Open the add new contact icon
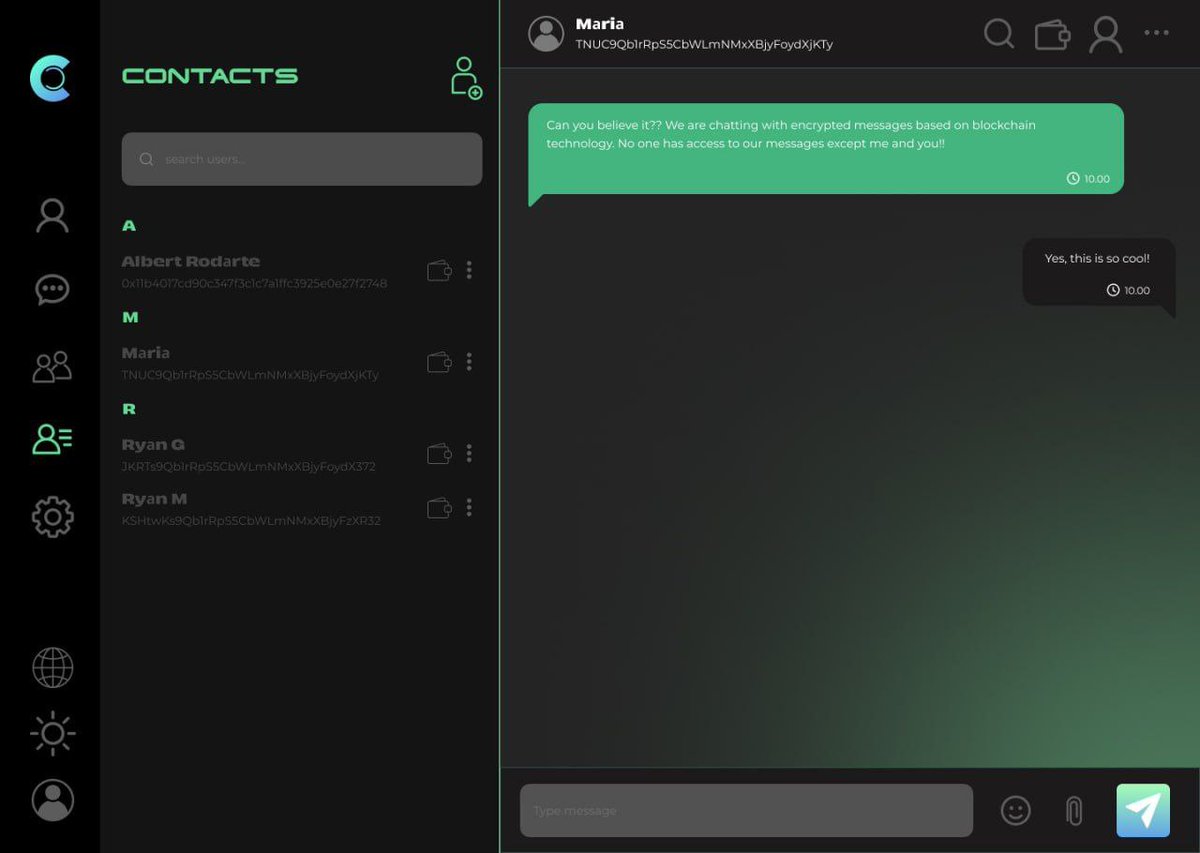The height and width of the screenshot is (853, 1200). coord(466,79)
